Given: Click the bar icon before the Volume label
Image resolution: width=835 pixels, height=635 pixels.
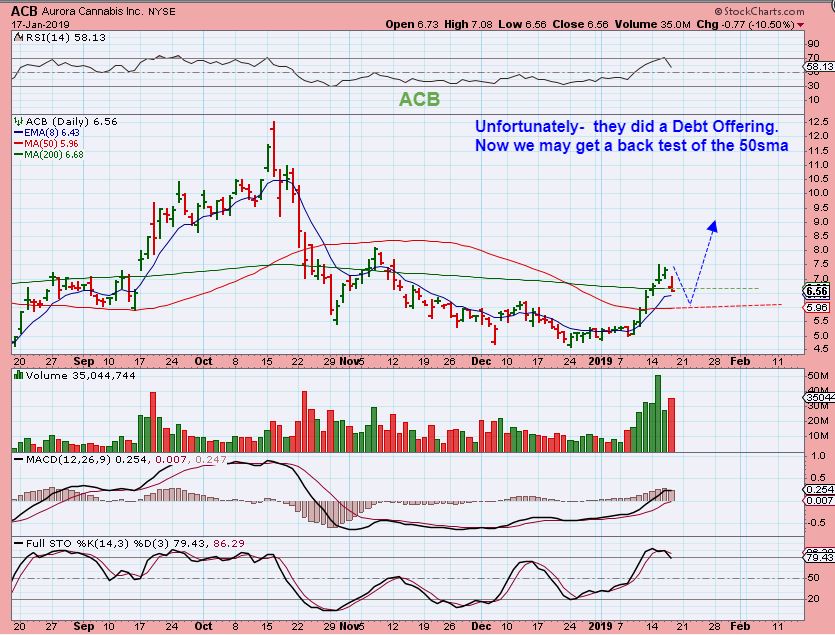Looking at the screenshot, I should pyautogui.click(x=18, y=376).
